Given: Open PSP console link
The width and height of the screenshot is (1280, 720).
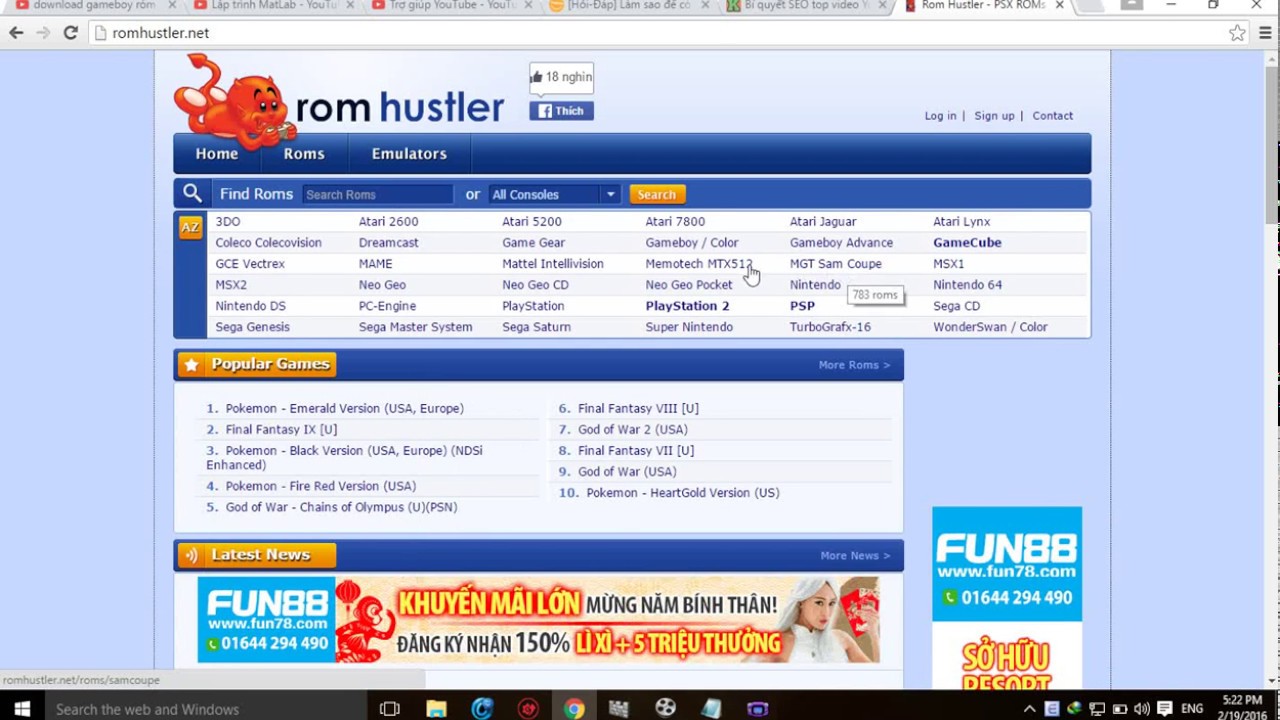Looking at the screenshot, I should tap(802, 306).
